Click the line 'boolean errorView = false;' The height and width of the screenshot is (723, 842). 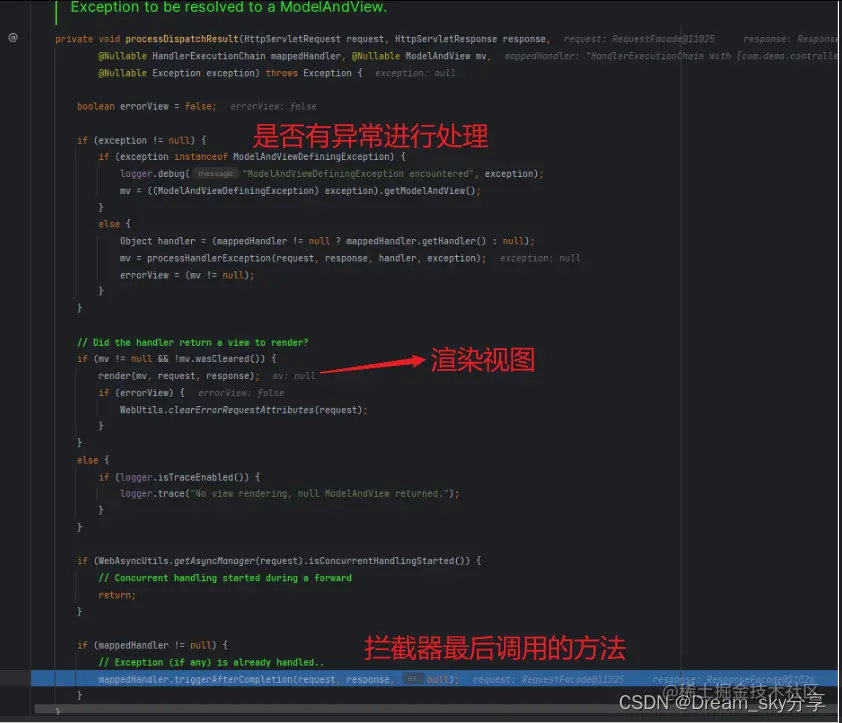(x=147, y=106)
